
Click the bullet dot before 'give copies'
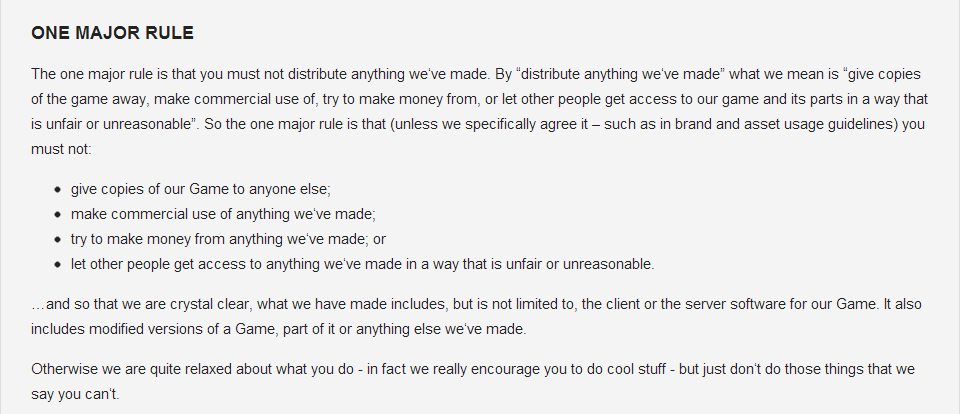click(58, 190)
